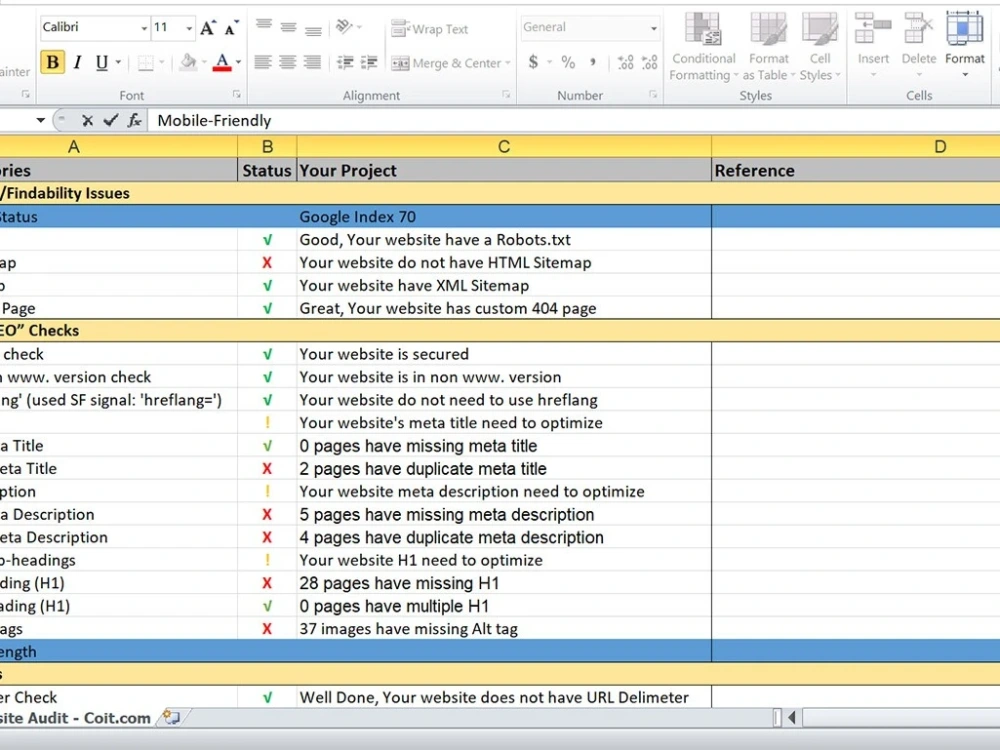Open the Font Color dropdown arrow

coord(239,62)
